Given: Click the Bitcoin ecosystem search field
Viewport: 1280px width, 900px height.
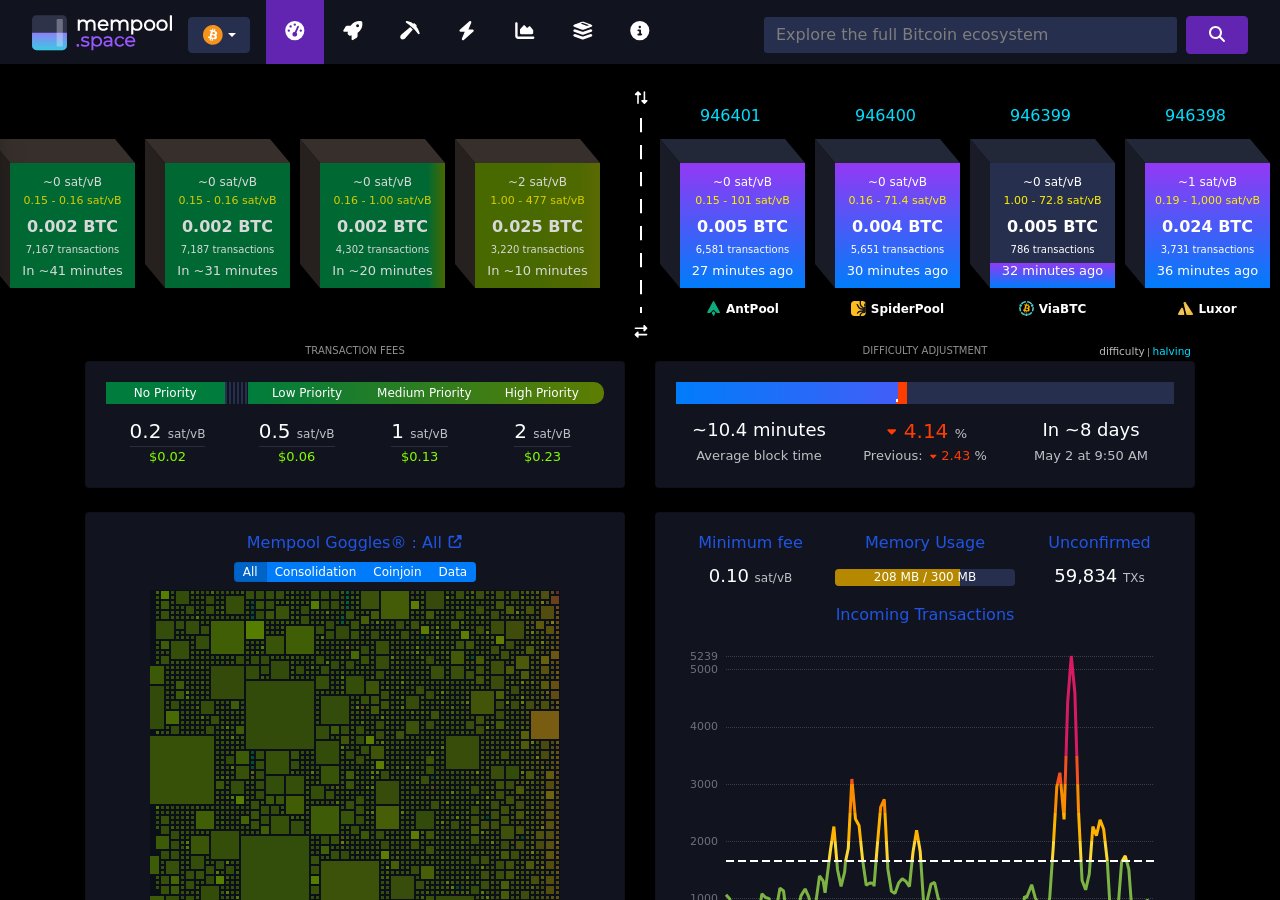Looking at the screenshot, I should pos(970,34).
